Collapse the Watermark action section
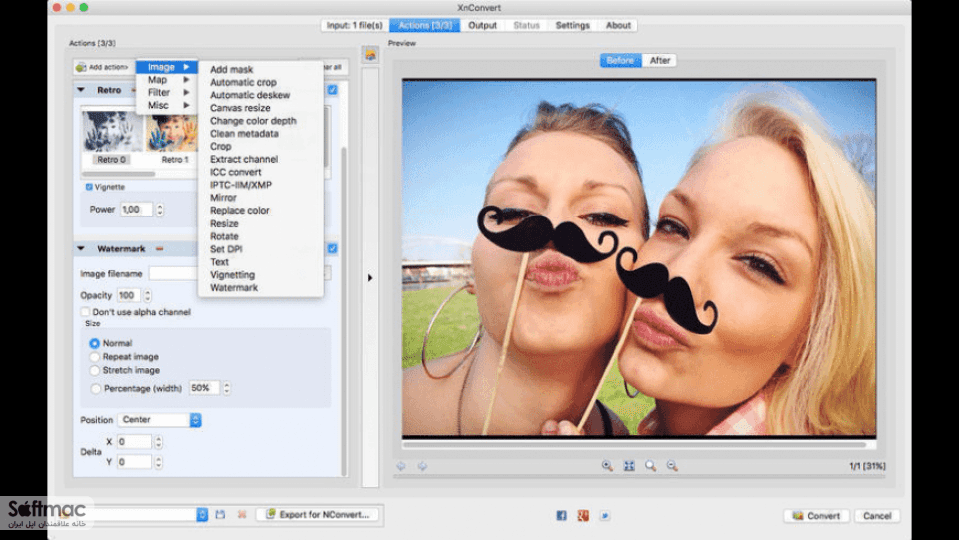This screenshot has width=959, height=540. (x=81, y=248)
